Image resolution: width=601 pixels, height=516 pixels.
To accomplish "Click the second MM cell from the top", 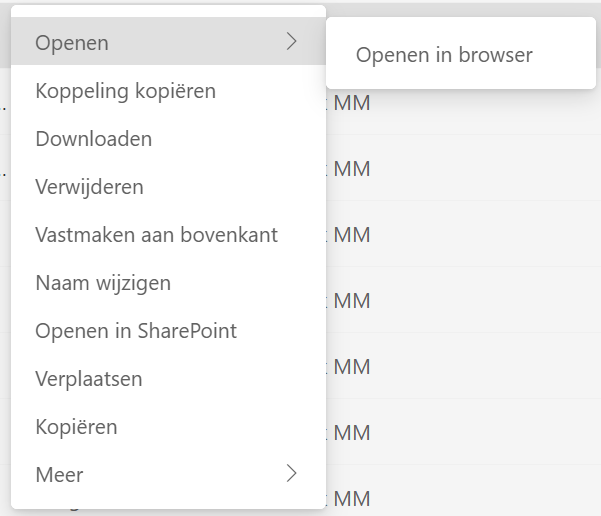I will [352, 169].
